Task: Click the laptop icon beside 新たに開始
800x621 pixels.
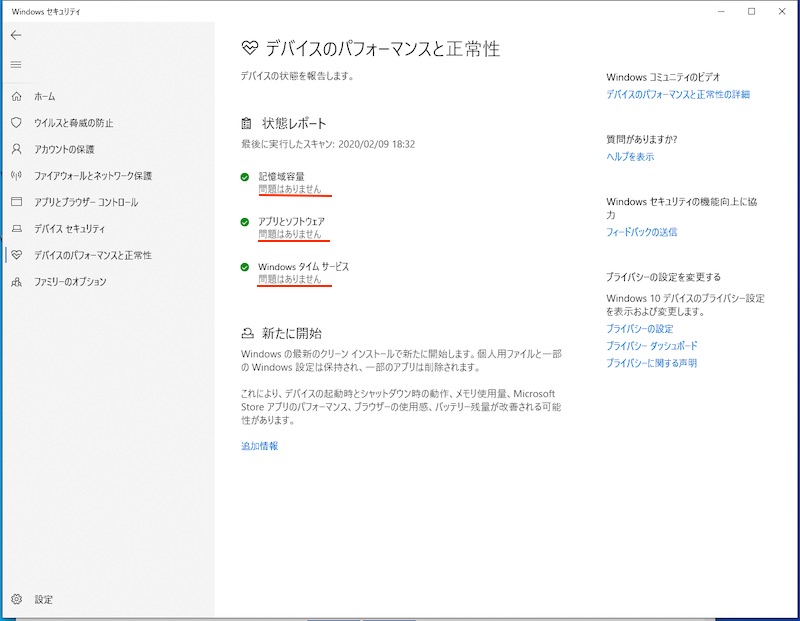Action: point(247,334)
